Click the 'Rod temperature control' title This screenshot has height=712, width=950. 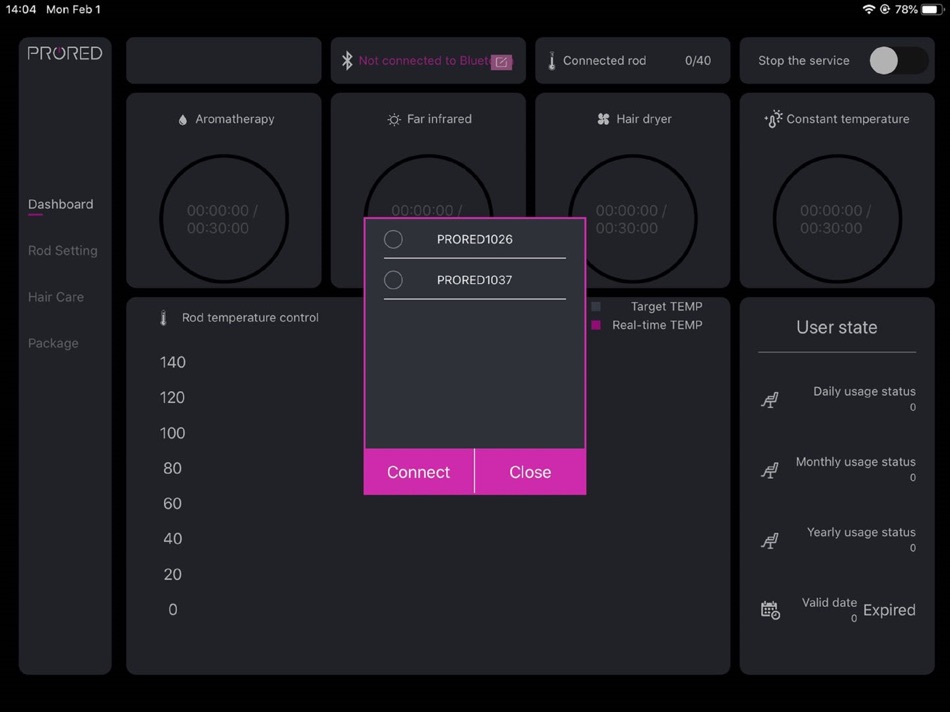(250, 318)
